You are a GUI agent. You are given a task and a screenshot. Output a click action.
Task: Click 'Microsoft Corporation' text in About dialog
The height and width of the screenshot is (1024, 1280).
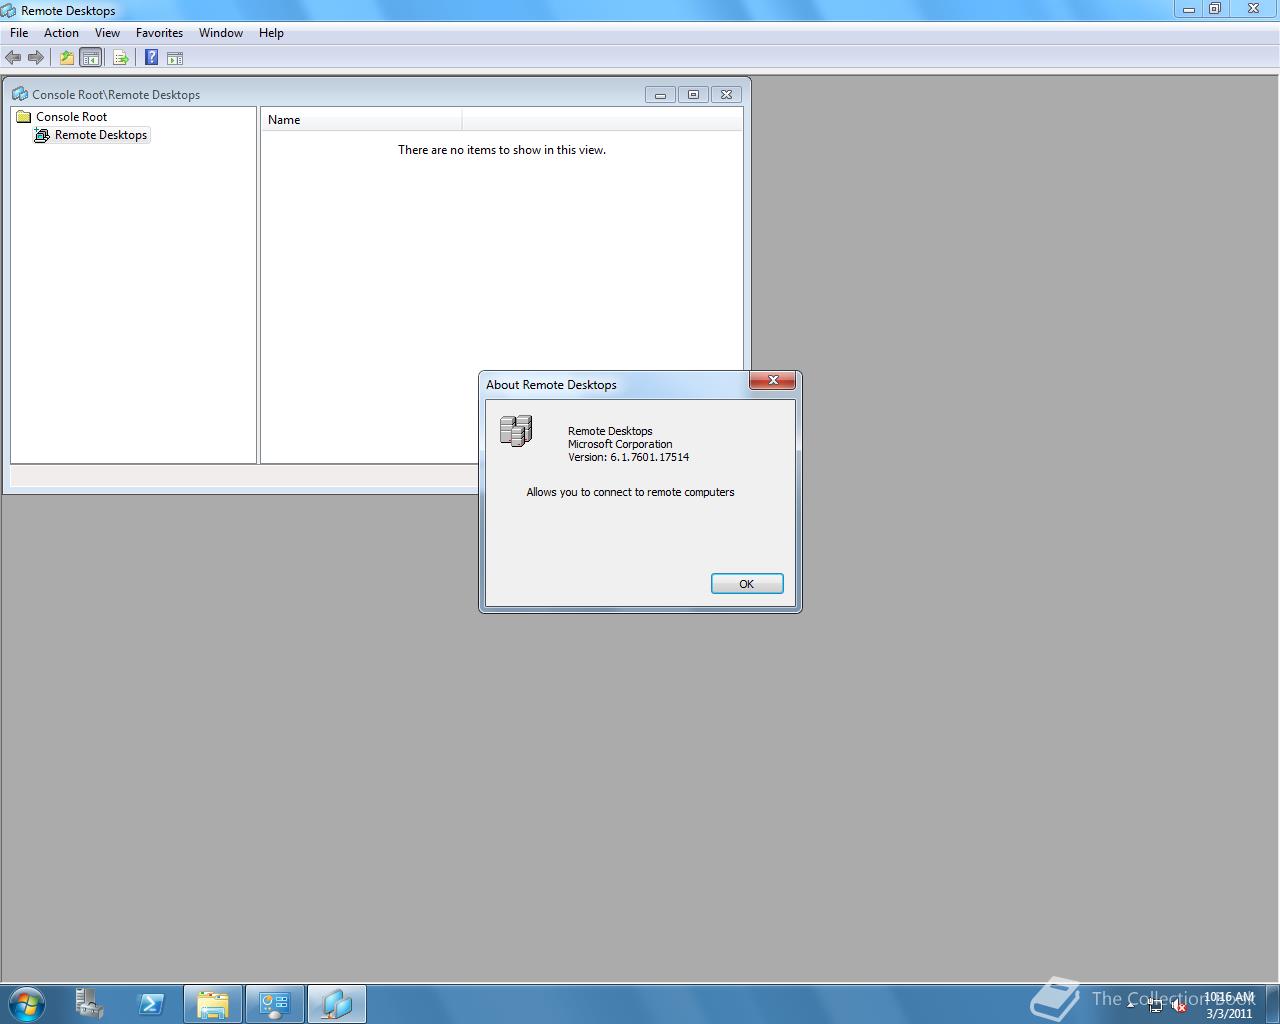click(620, 444)
